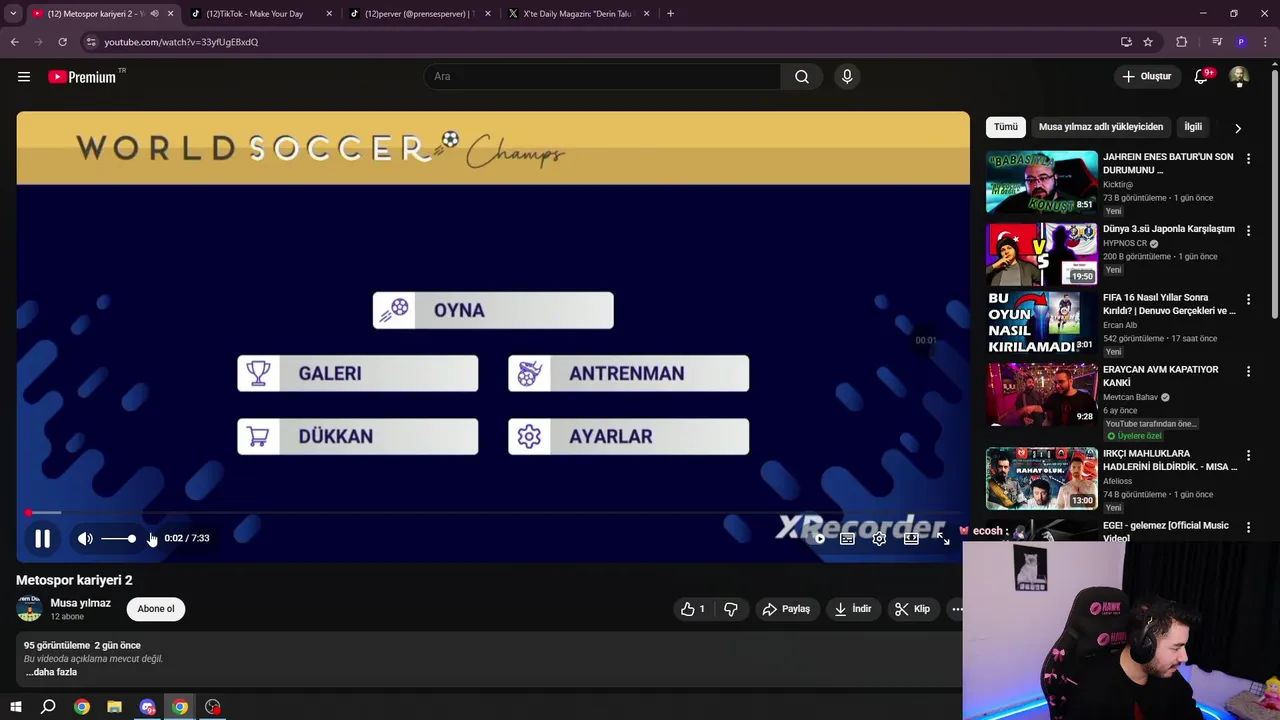Open options for JAHREIN ENES BATUR video
The image size is (1280, 720).
point(1248,159)
